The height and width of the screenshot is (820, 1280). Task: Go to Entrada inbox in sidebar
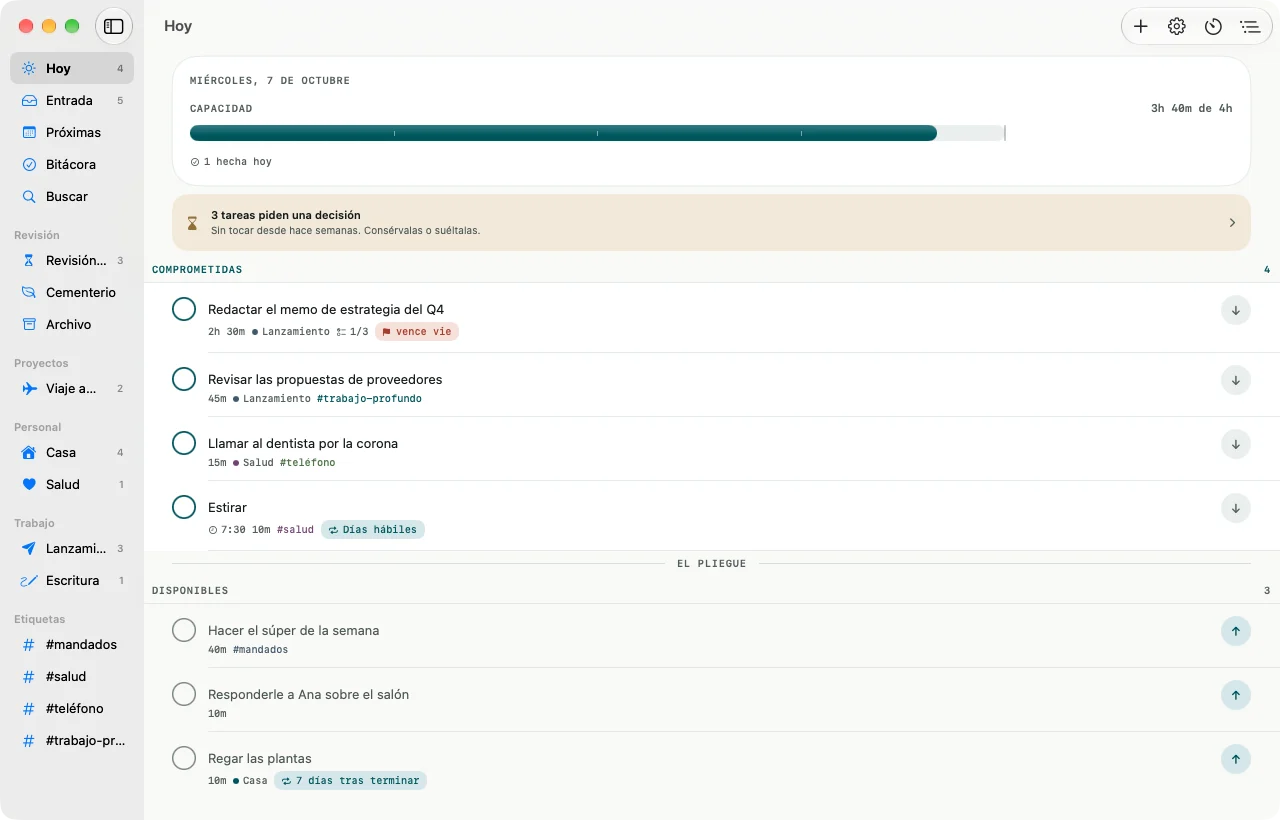(72, 100)
